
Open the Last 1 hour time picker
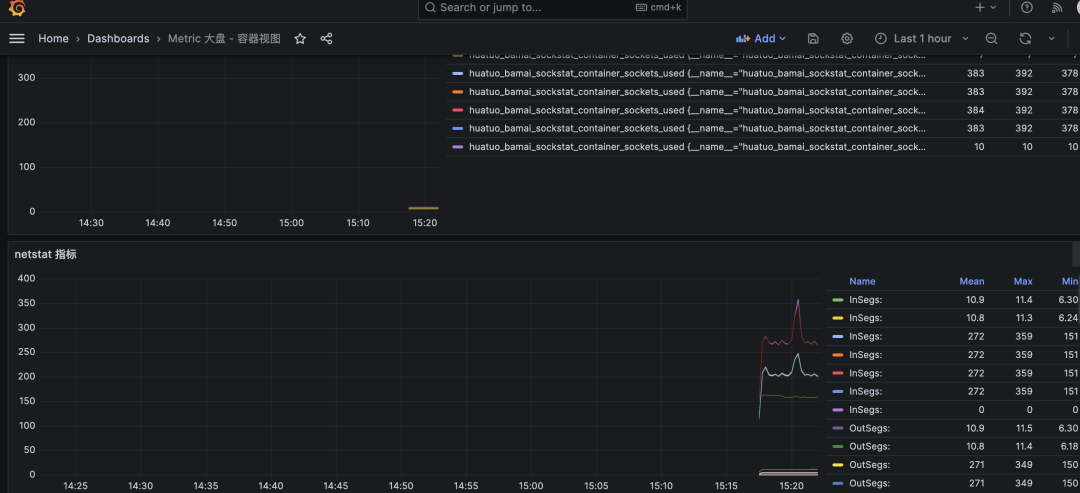pos(921,38)
